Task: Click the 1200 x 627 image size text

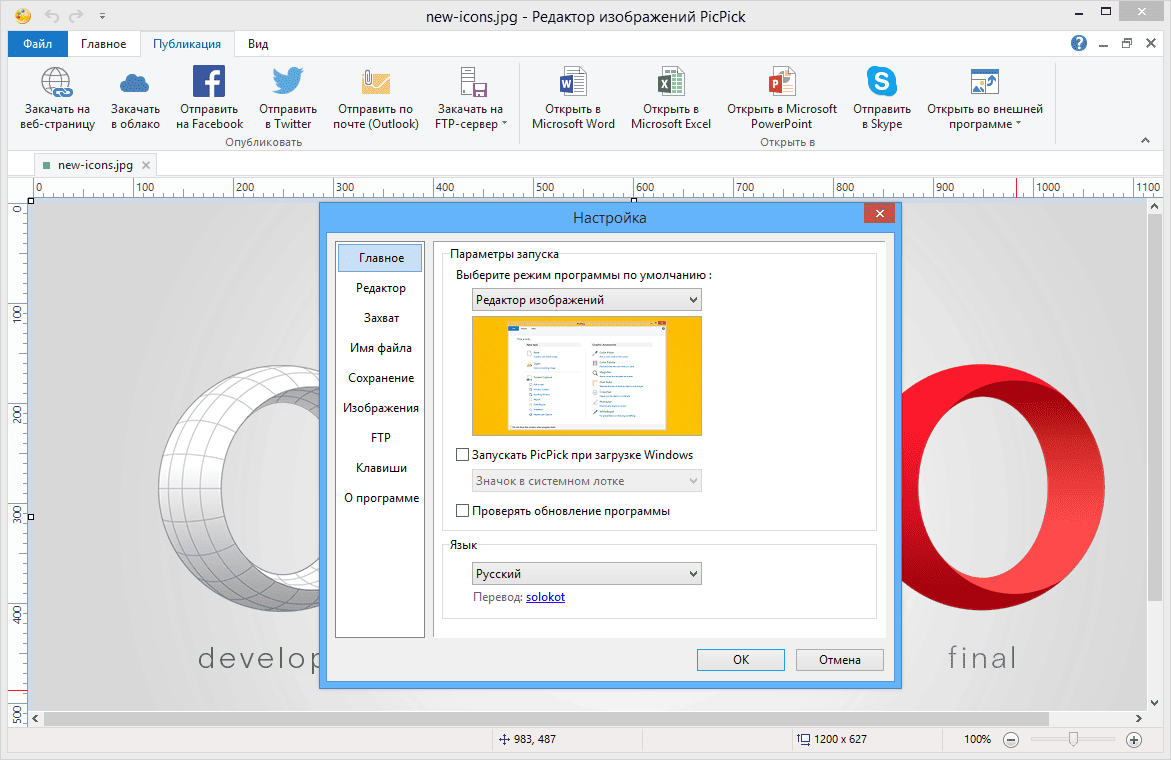Action: (840, 739)
